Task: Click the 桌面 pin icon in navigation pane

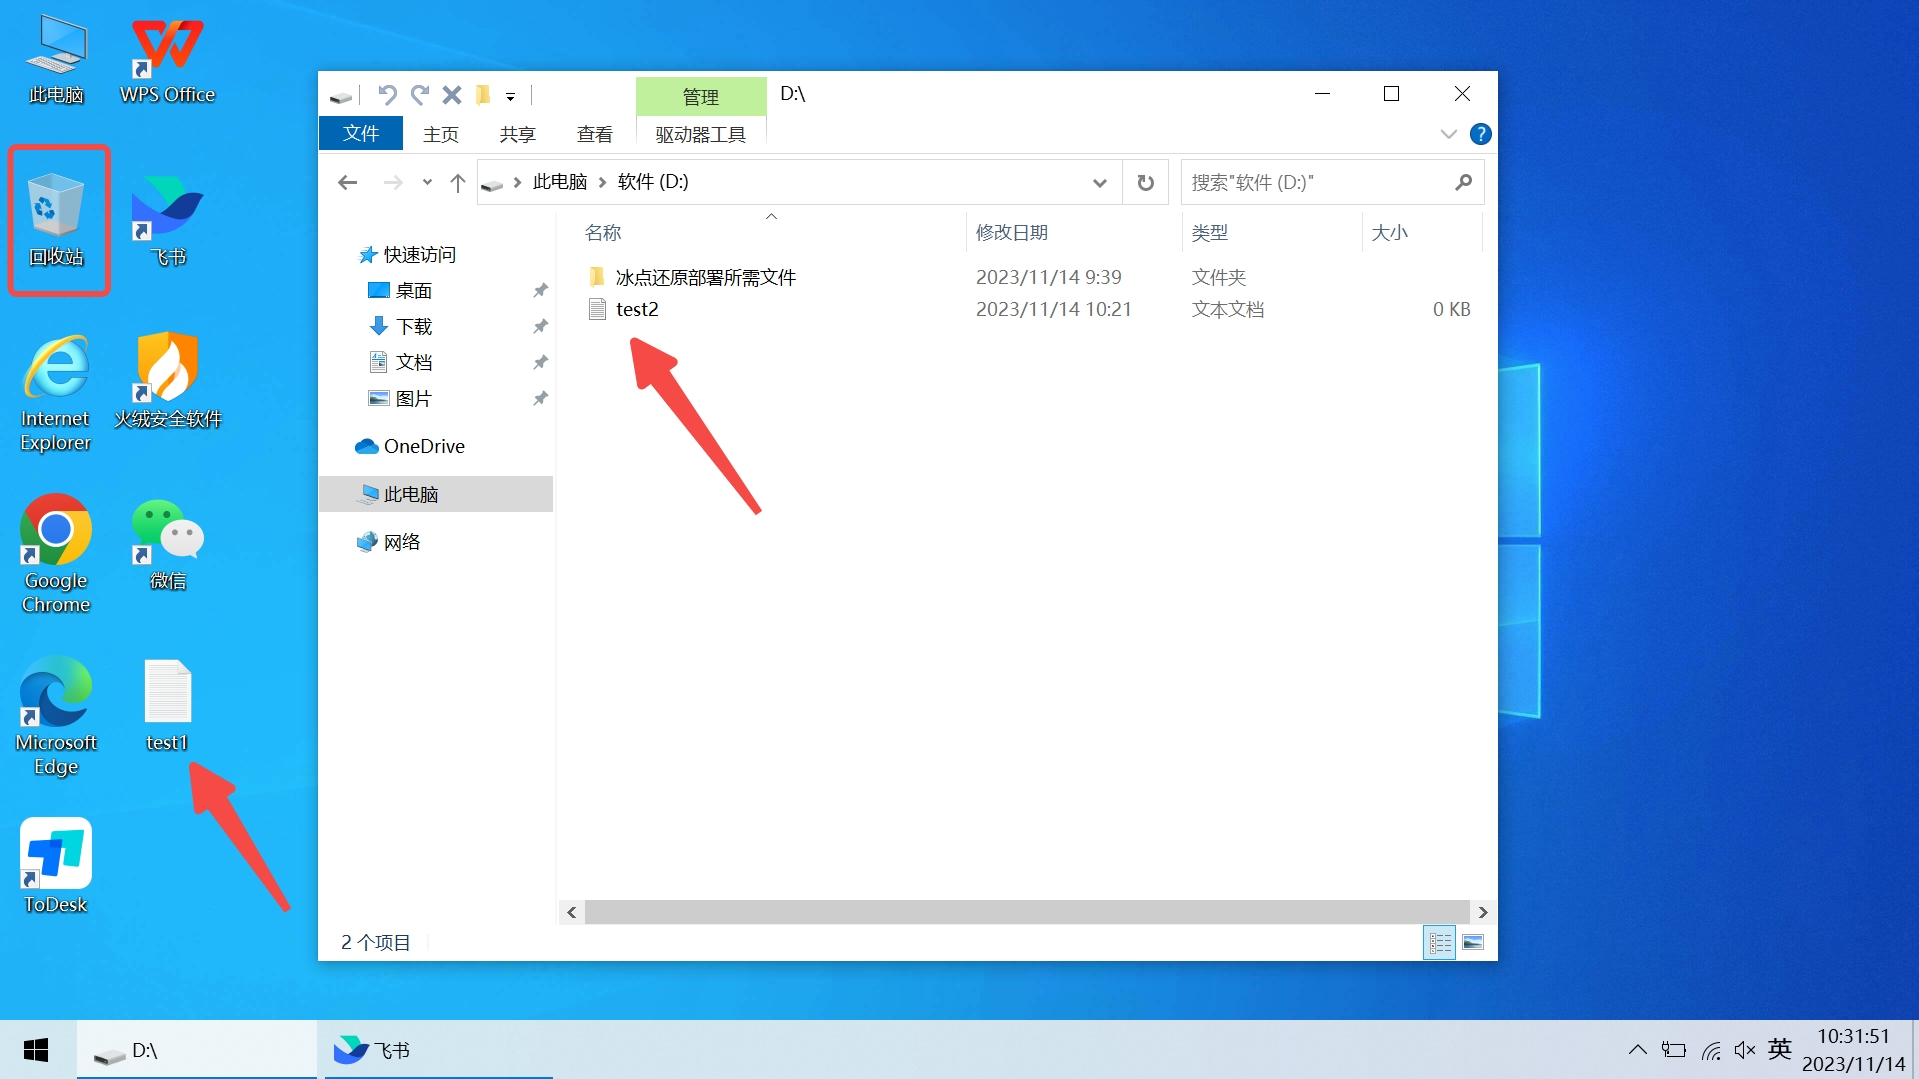Action: click(x=541, y=291)
